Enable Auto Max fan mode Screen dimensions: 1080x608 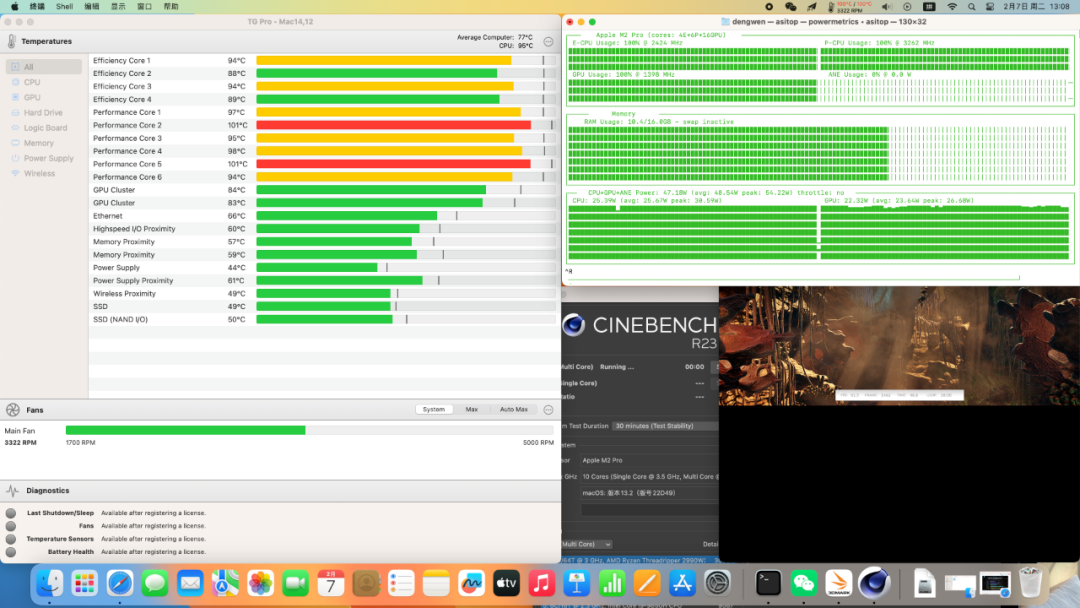[x=513, y=409]
